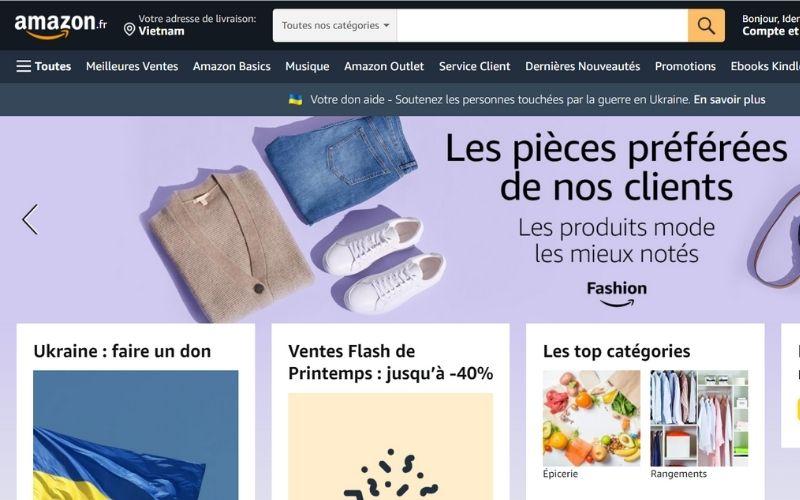Click the Amazon Fashion logo in banner
The height and width of the screenshot is (500, 800).
[616, 294]
